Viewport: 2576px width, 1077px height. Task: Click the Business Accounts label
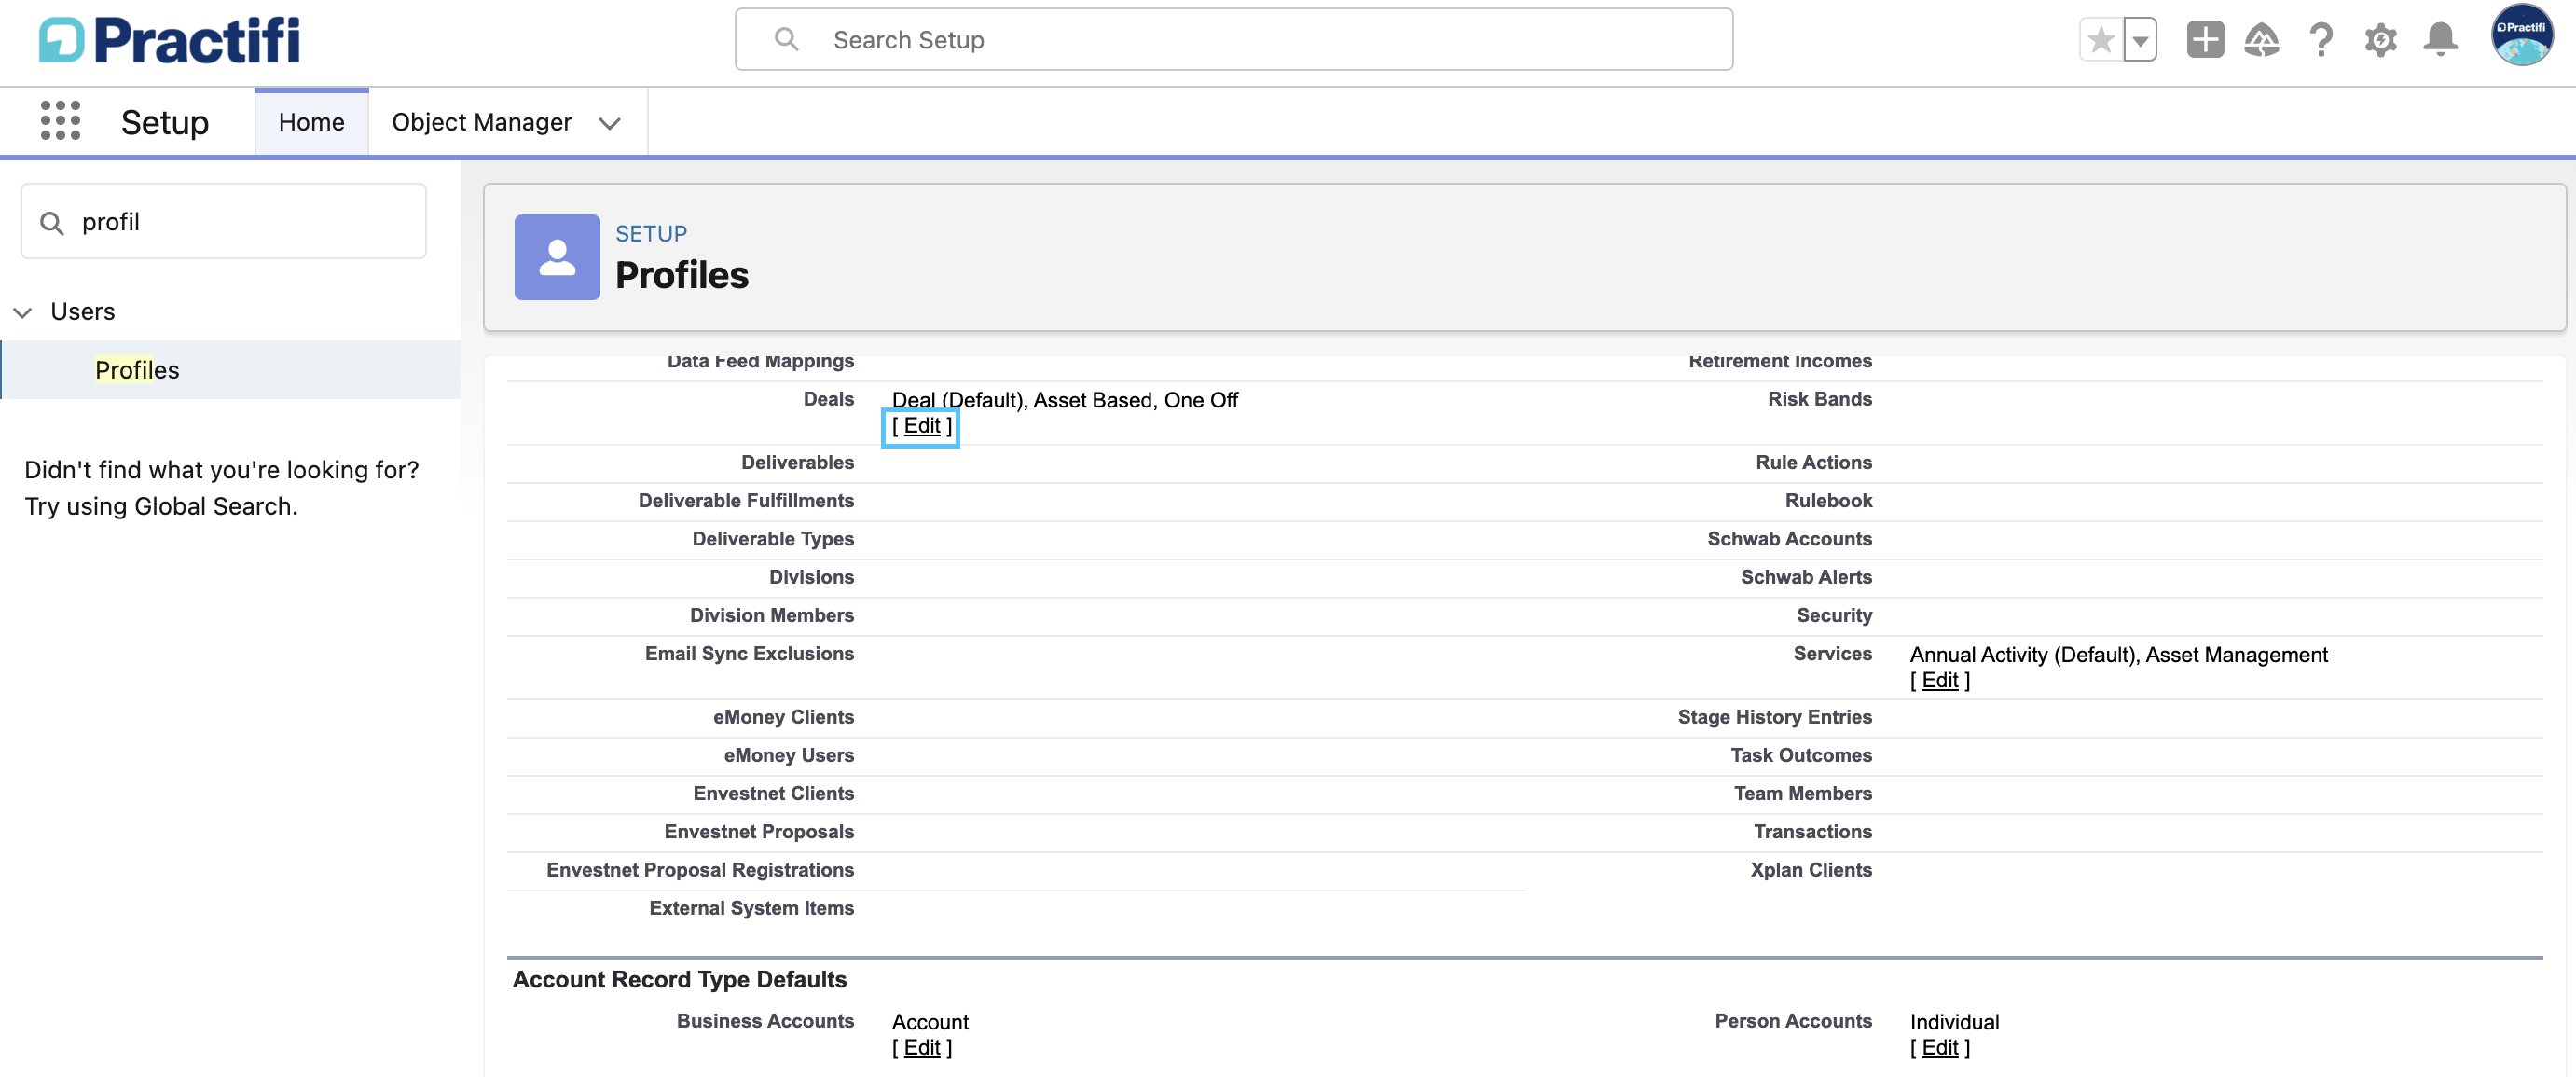click(x=765, y=1021)
